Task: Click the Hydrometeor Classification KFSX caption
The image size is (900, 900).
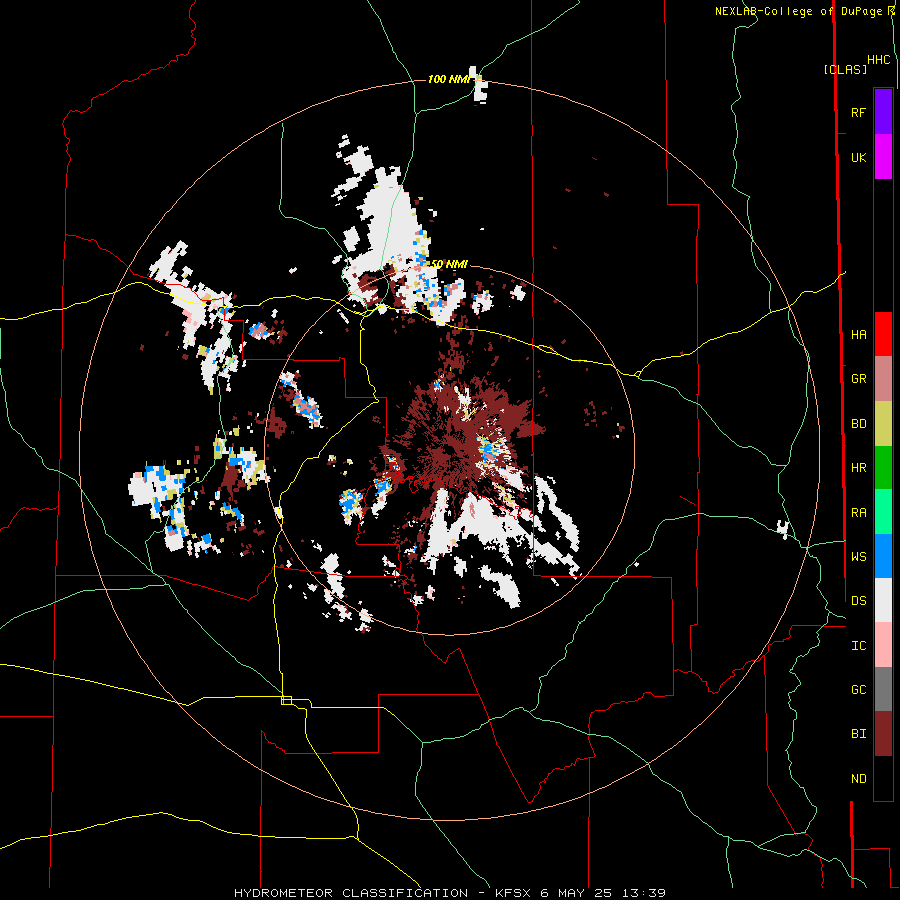Action: [x=449, y=893]
